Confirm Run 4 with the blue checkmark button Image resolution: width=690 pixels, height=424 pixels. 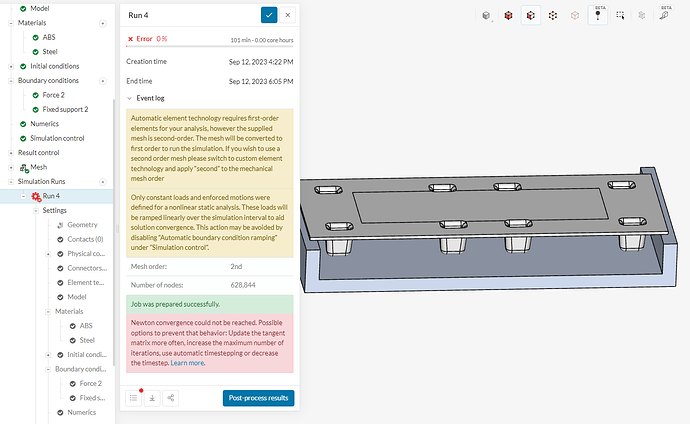tap(269, 15)
